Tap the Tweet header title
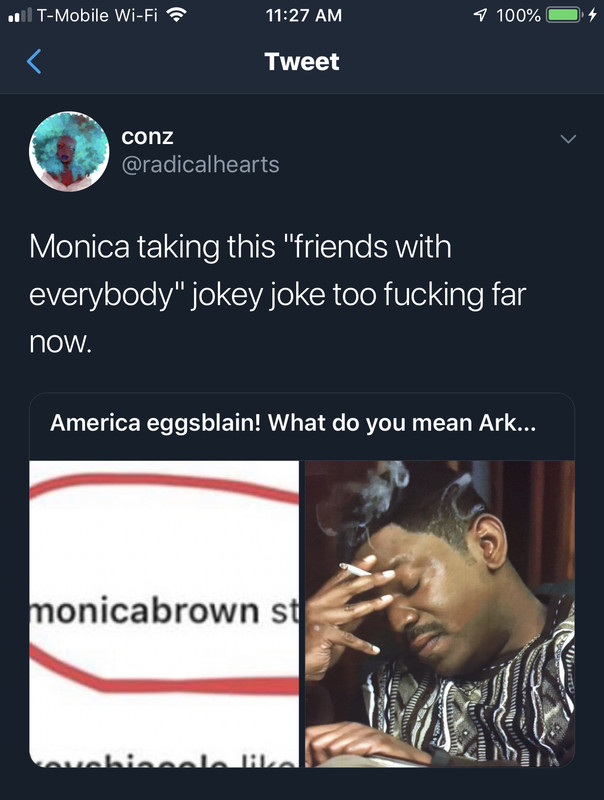This screenshot has width=604, height=800. pyautogui.click(x=301, y=62)
